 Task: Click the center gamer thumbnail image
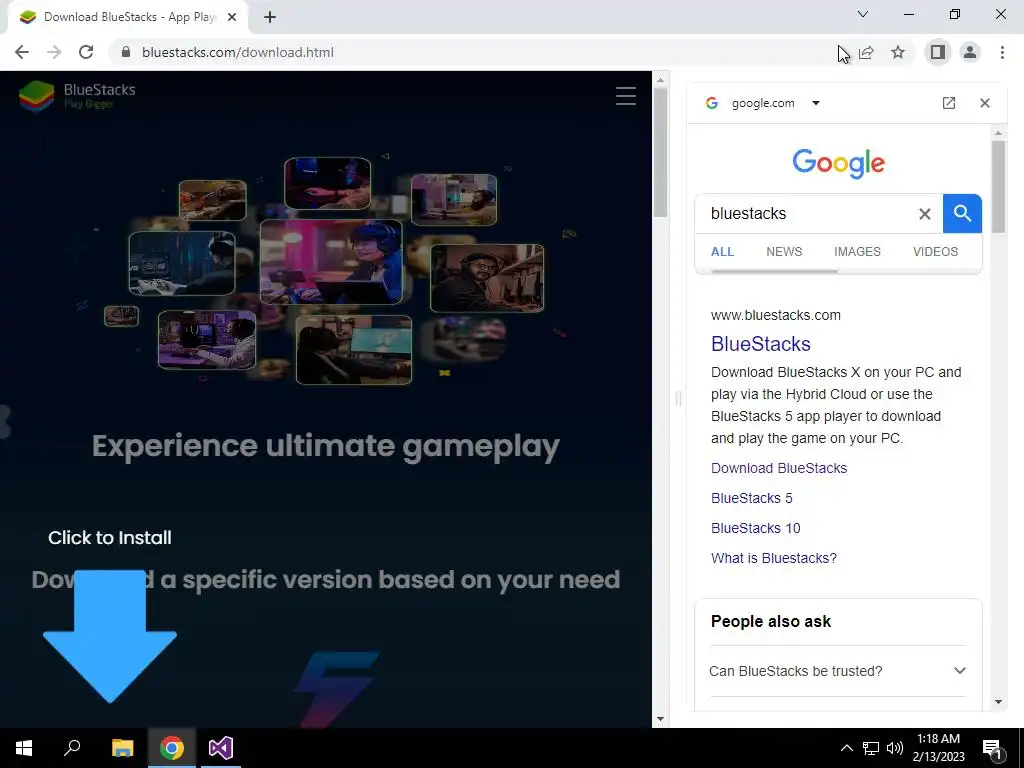(x=331, y=262)
